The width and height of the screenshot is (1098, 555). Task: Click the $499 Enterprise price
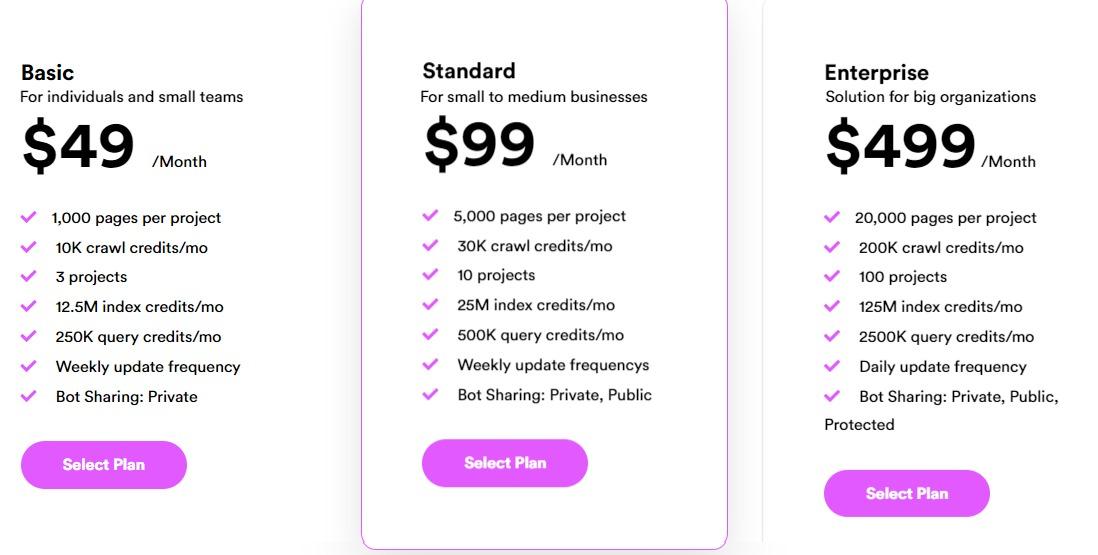click(901, 146)
